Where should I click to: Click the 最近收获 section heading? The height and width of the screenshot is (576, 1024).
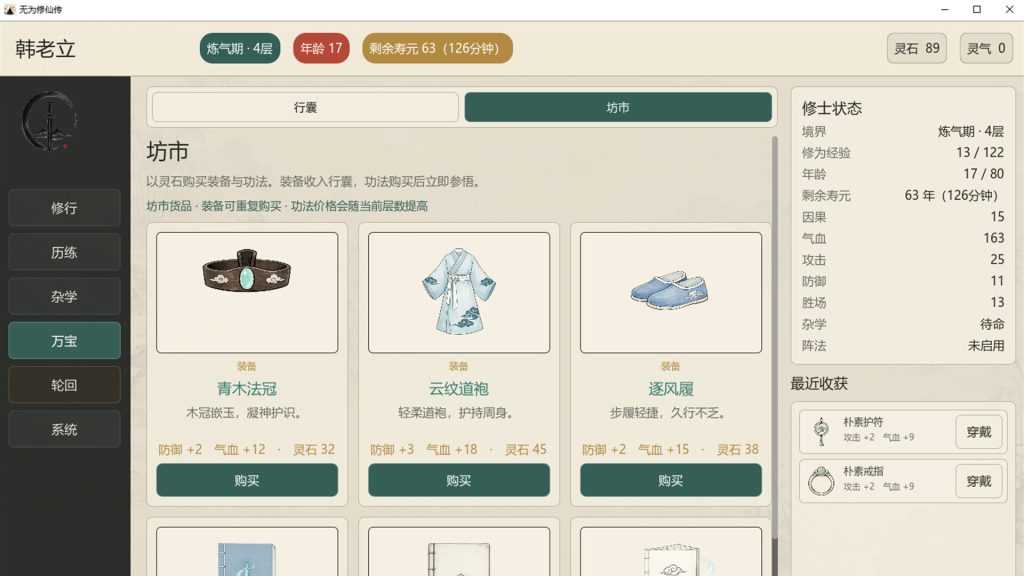[819, 384]
